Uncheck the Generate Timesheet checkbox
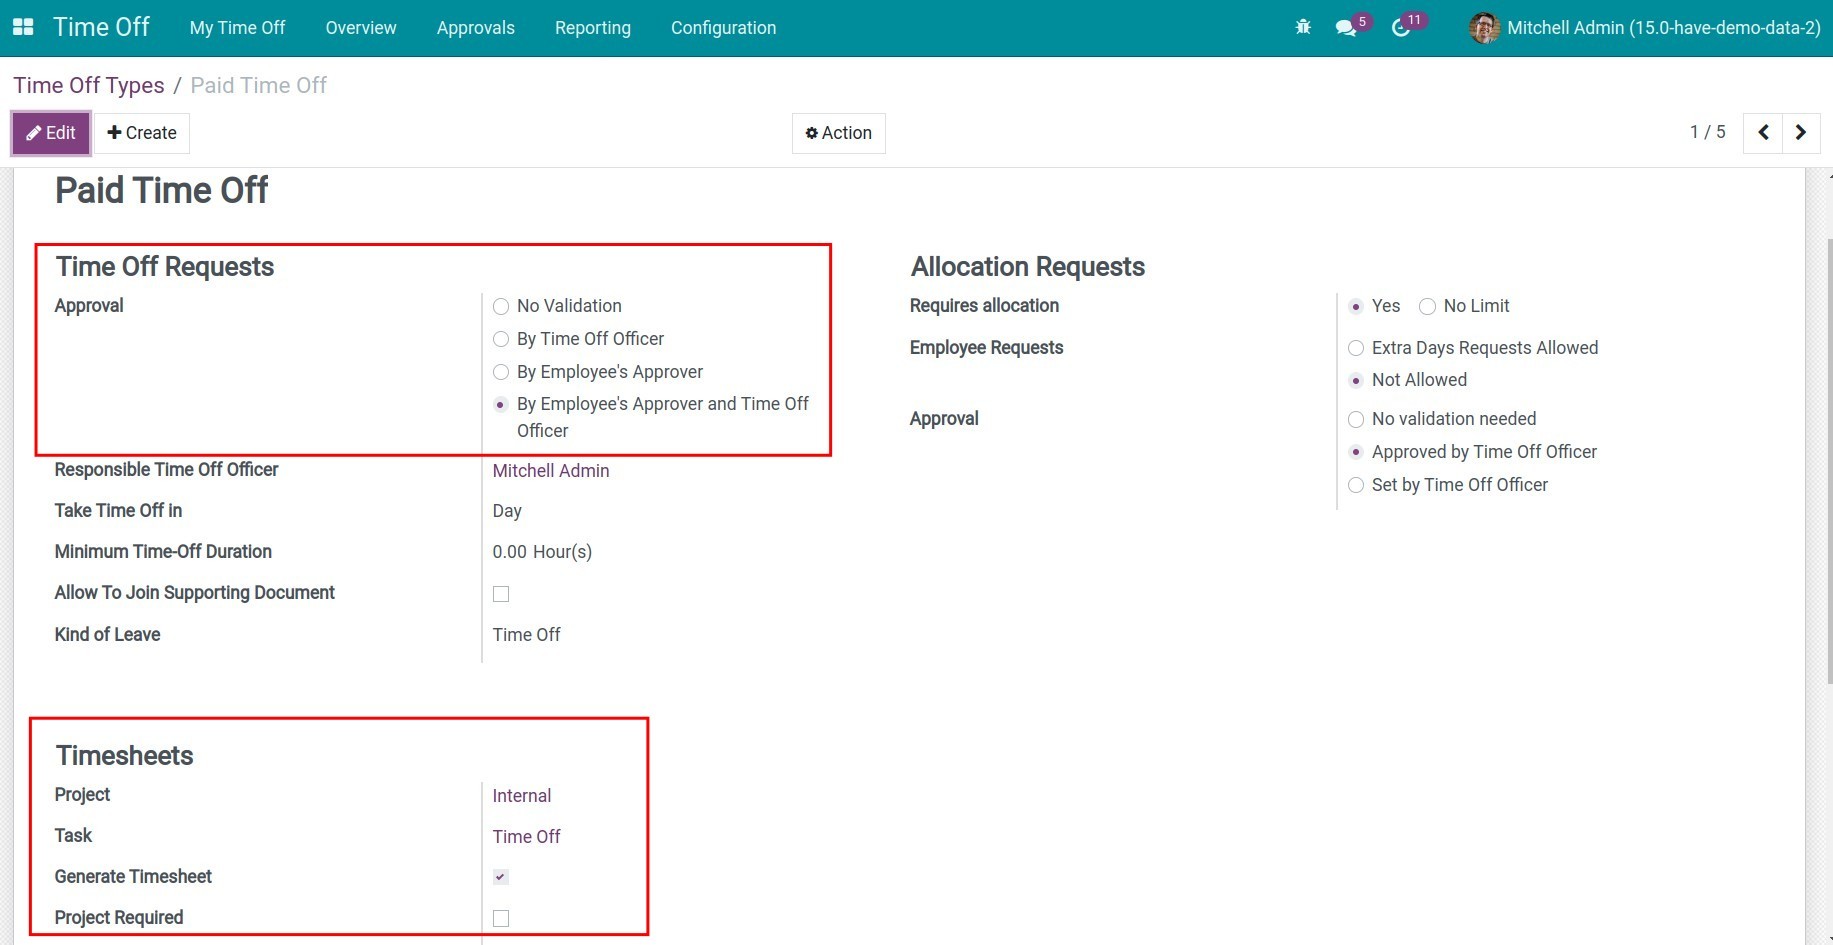Image resolution: width=1833 pixels, height=945 pixels. click(x=500, y=876)
